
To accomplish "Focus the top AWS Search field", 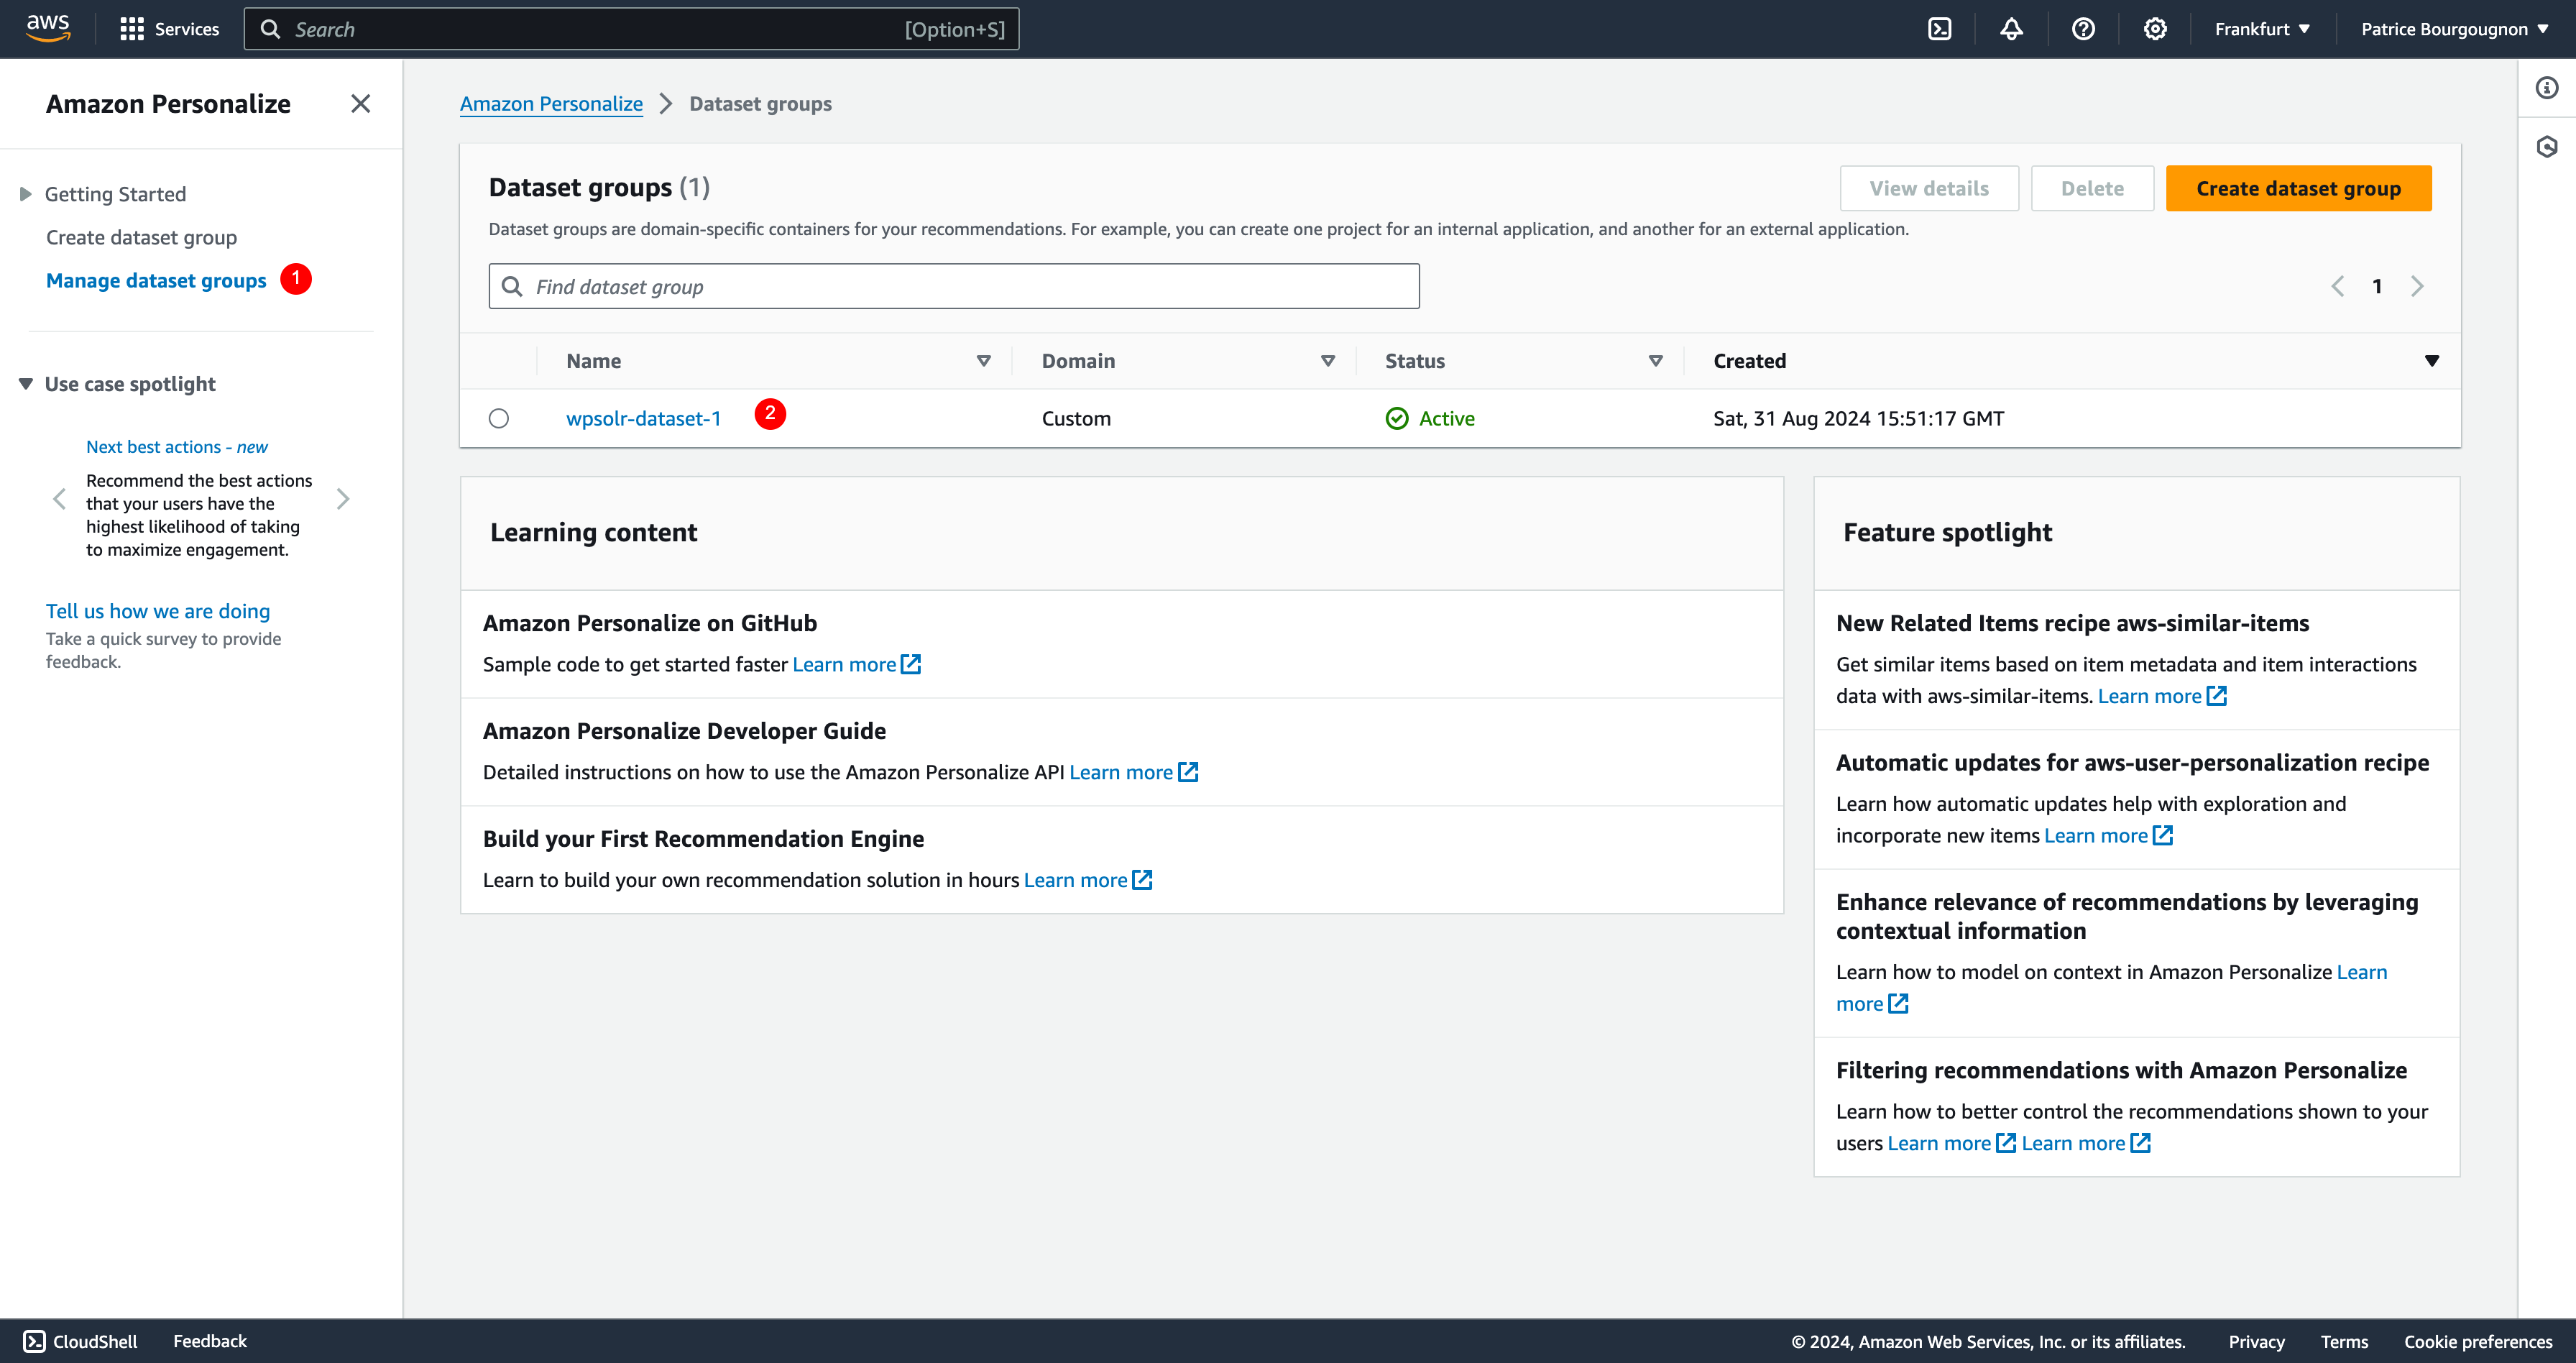I will [x=631, y=29].
